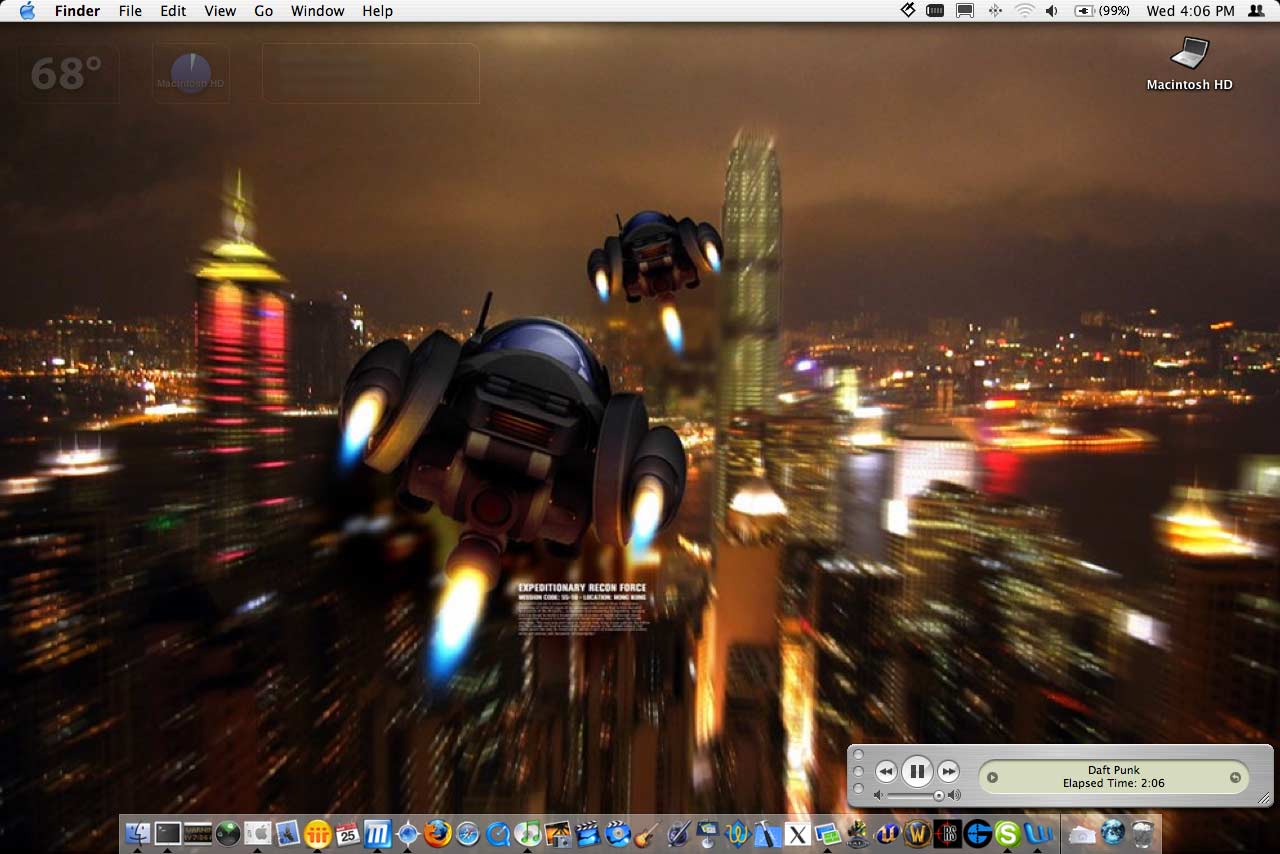Launch Keynote from the Dock
The width and height of the screenshot is (1280, 854).
(708, 833)
